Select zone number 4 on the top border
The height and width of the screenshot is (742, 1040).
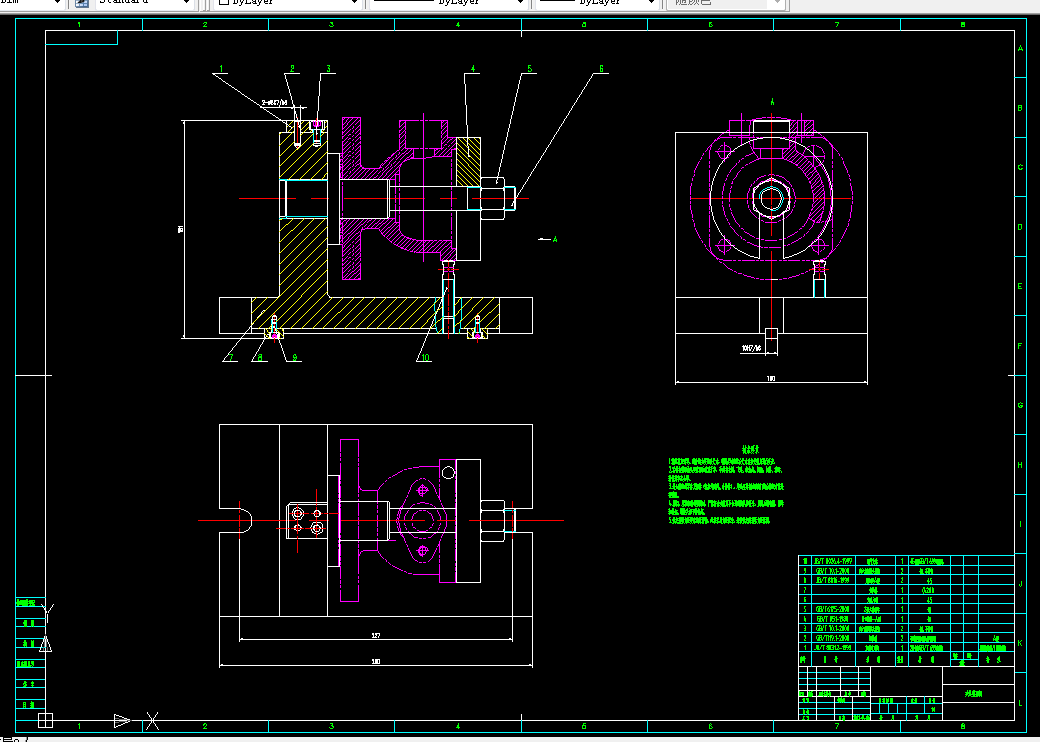458,25
